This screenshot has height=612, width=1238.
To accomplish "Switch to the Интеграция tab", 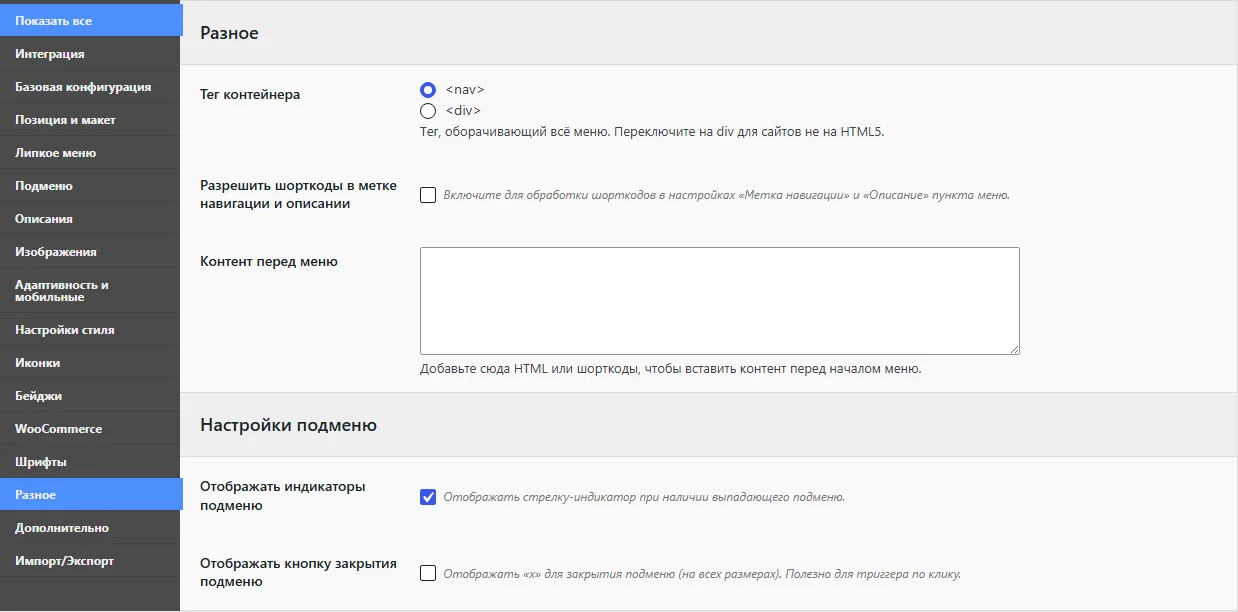I will [90, 54].
